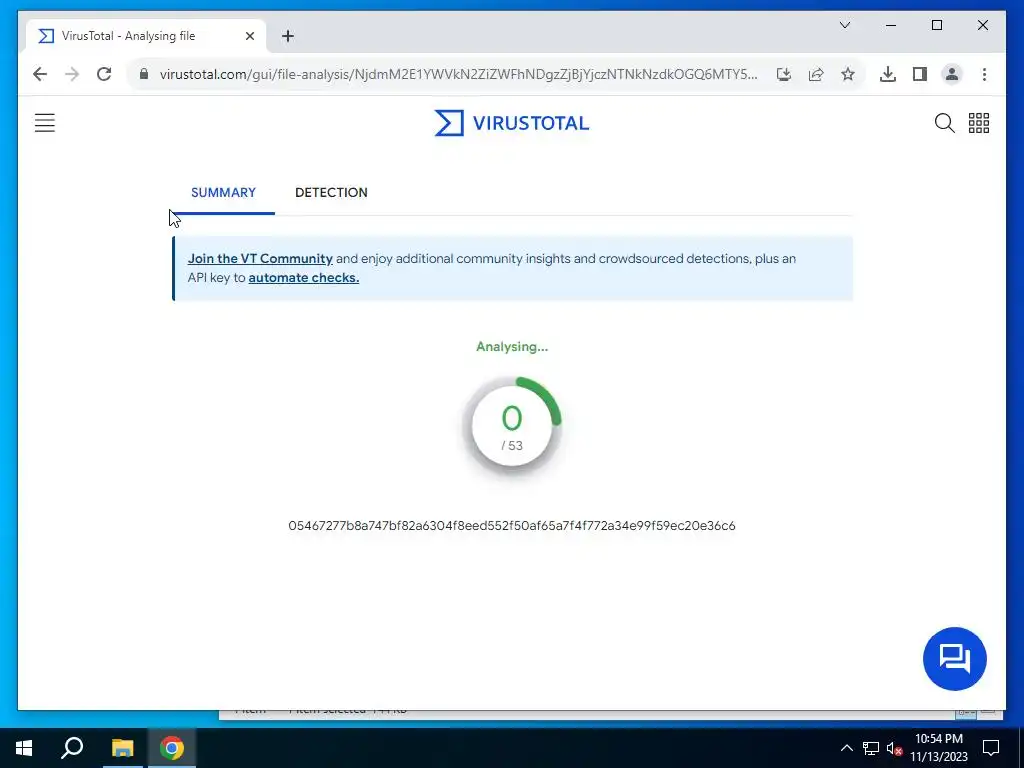
Task: Open Chrome downloads icon
Action: 888,74
